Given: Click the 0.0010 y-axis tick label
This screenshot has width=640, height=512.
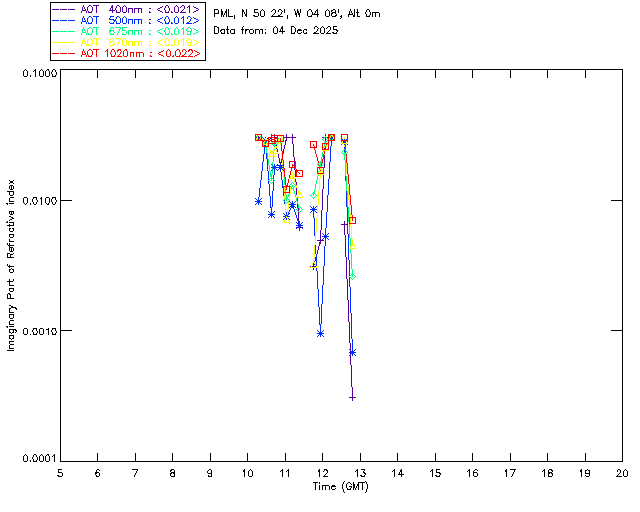Looking at the screenshot, I should pos(39,331).
